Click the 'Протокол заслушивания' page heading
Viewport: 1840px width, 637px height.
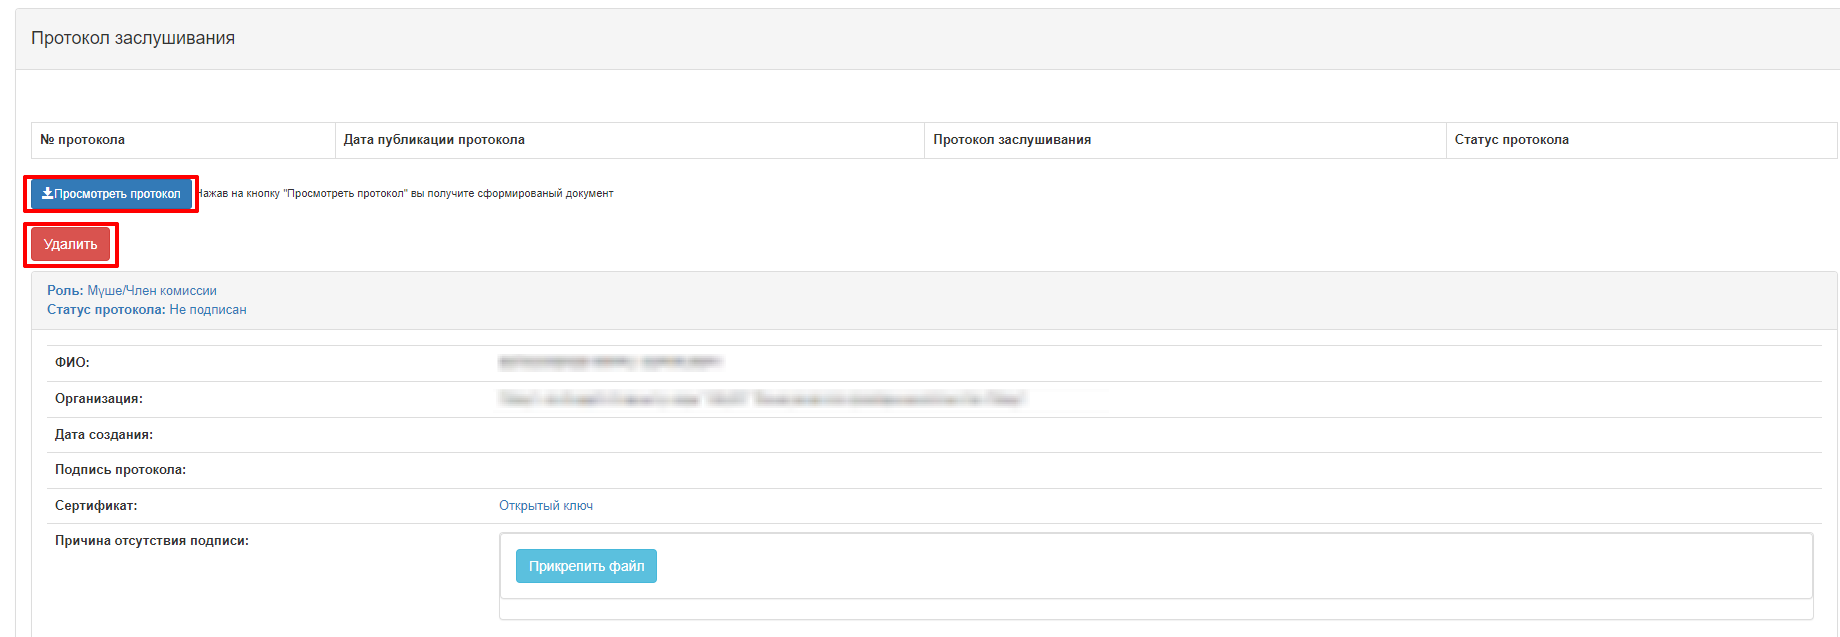point(133,38)
